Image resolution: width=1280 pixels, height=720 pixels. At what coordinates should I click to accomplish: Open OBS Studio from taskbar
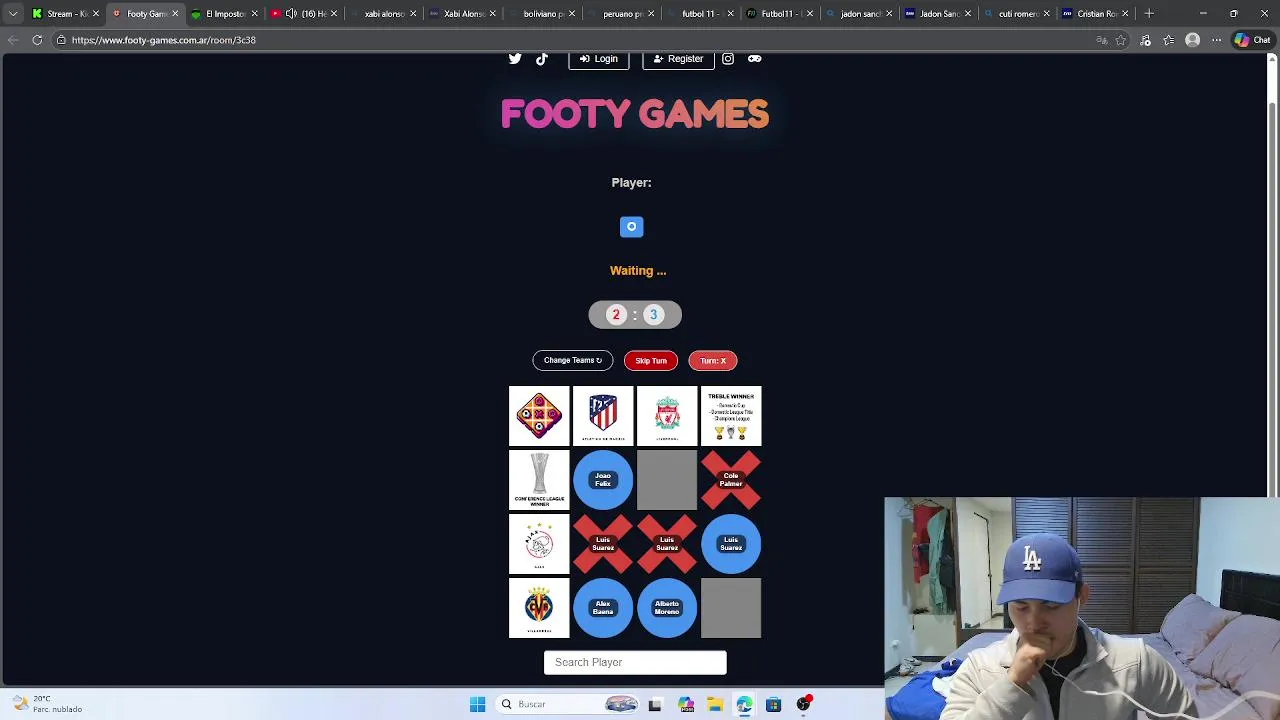(x=803, y=704)
